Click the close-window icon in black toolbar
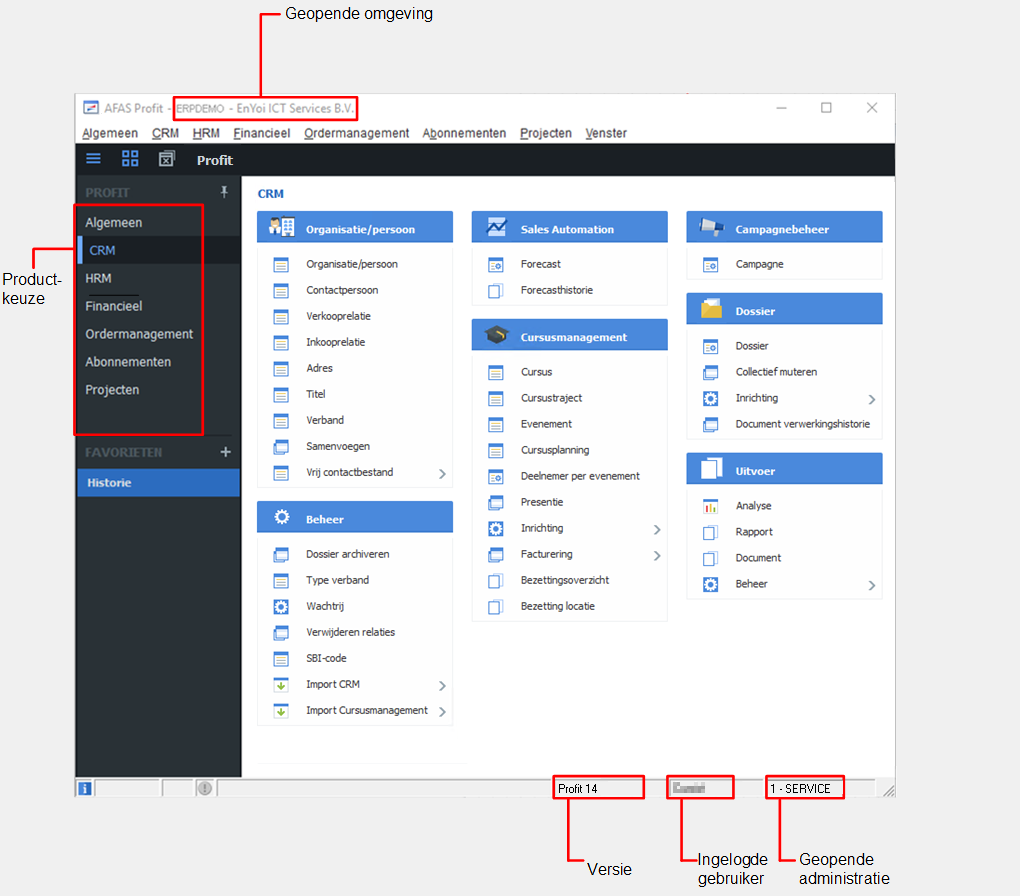Screen dimensions: 1020x896 click(167, 159)
